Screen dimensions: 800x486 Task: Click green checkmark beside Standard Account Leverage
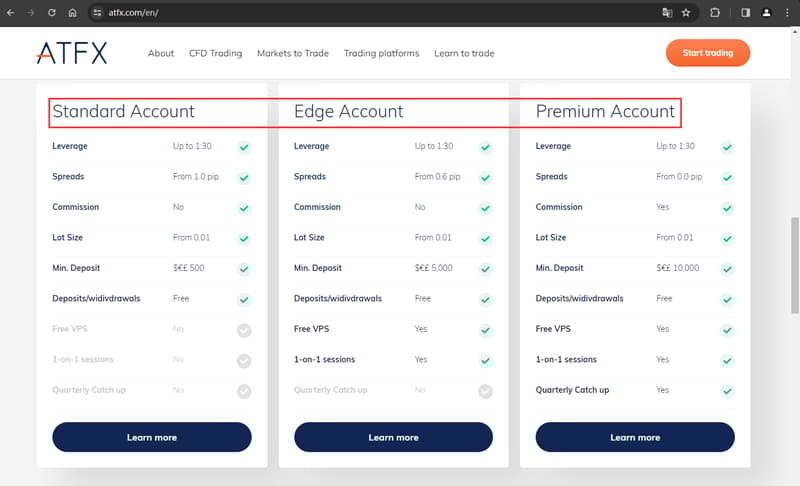pyautogui.click(x=244, y=147)
